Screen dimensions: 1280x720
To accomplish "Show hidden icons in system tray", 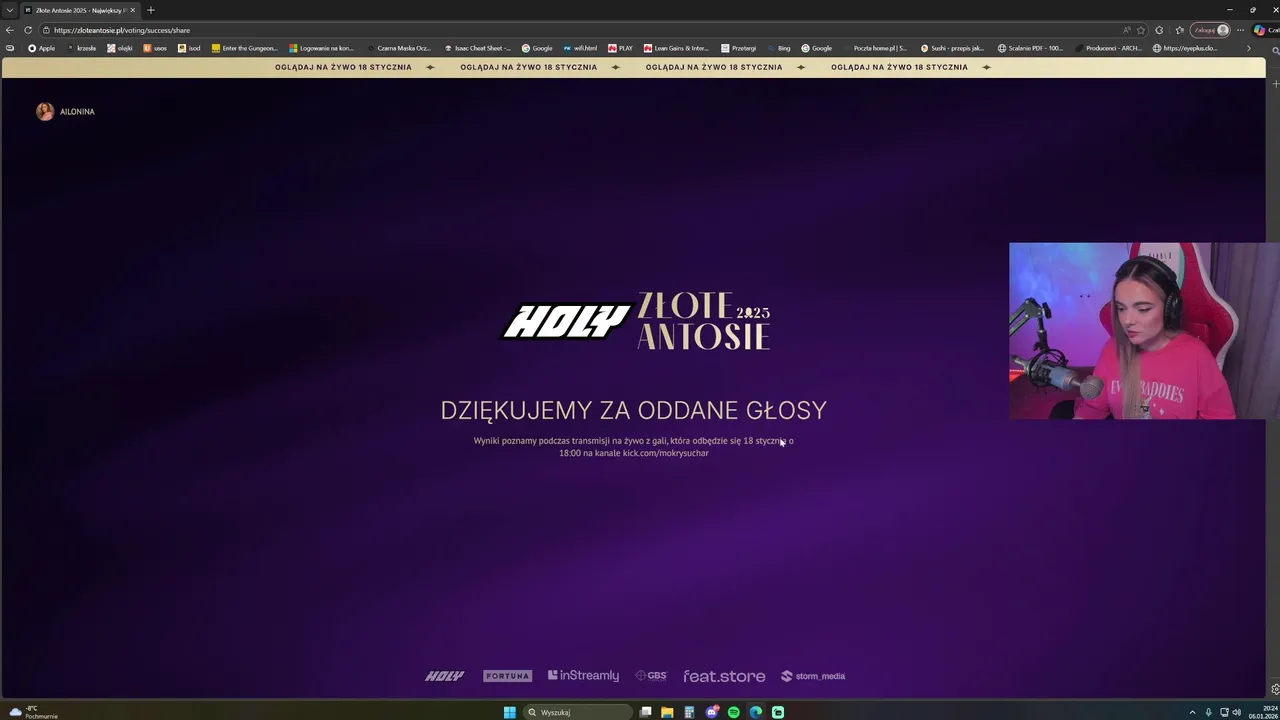I will coord(1192,712).
